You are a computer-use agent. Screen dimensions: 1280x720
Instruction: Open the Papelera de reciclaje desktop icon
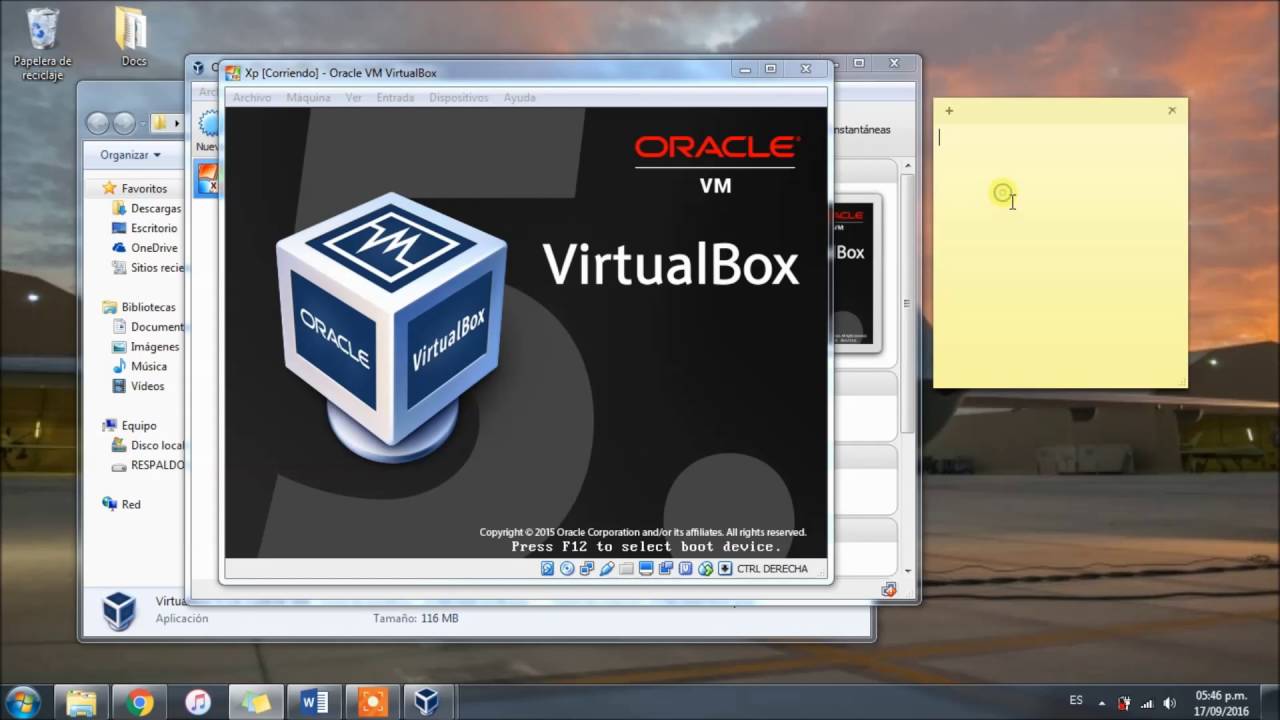click(x=42, y=44)
